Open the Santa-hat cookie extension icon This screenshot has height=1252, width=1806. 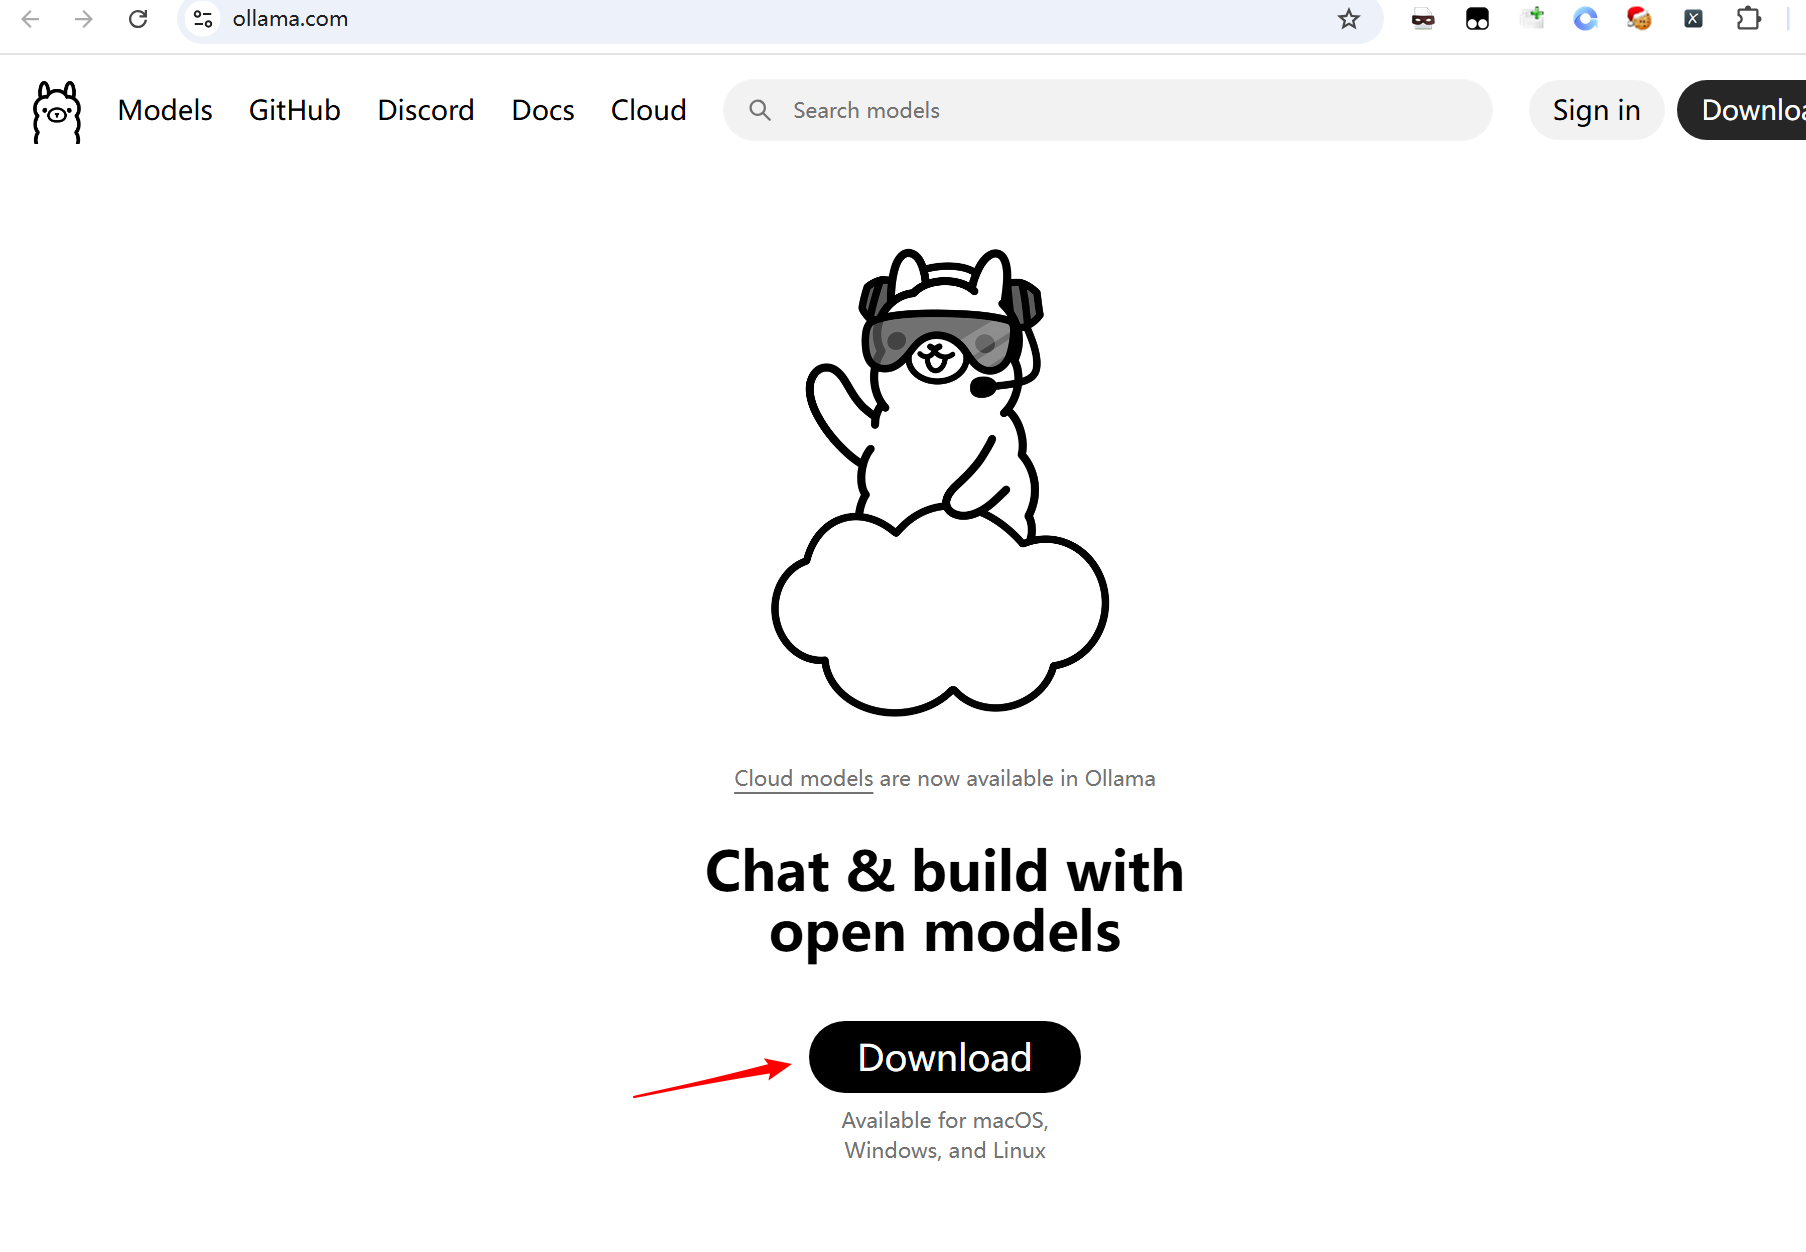coord(1638,19)
